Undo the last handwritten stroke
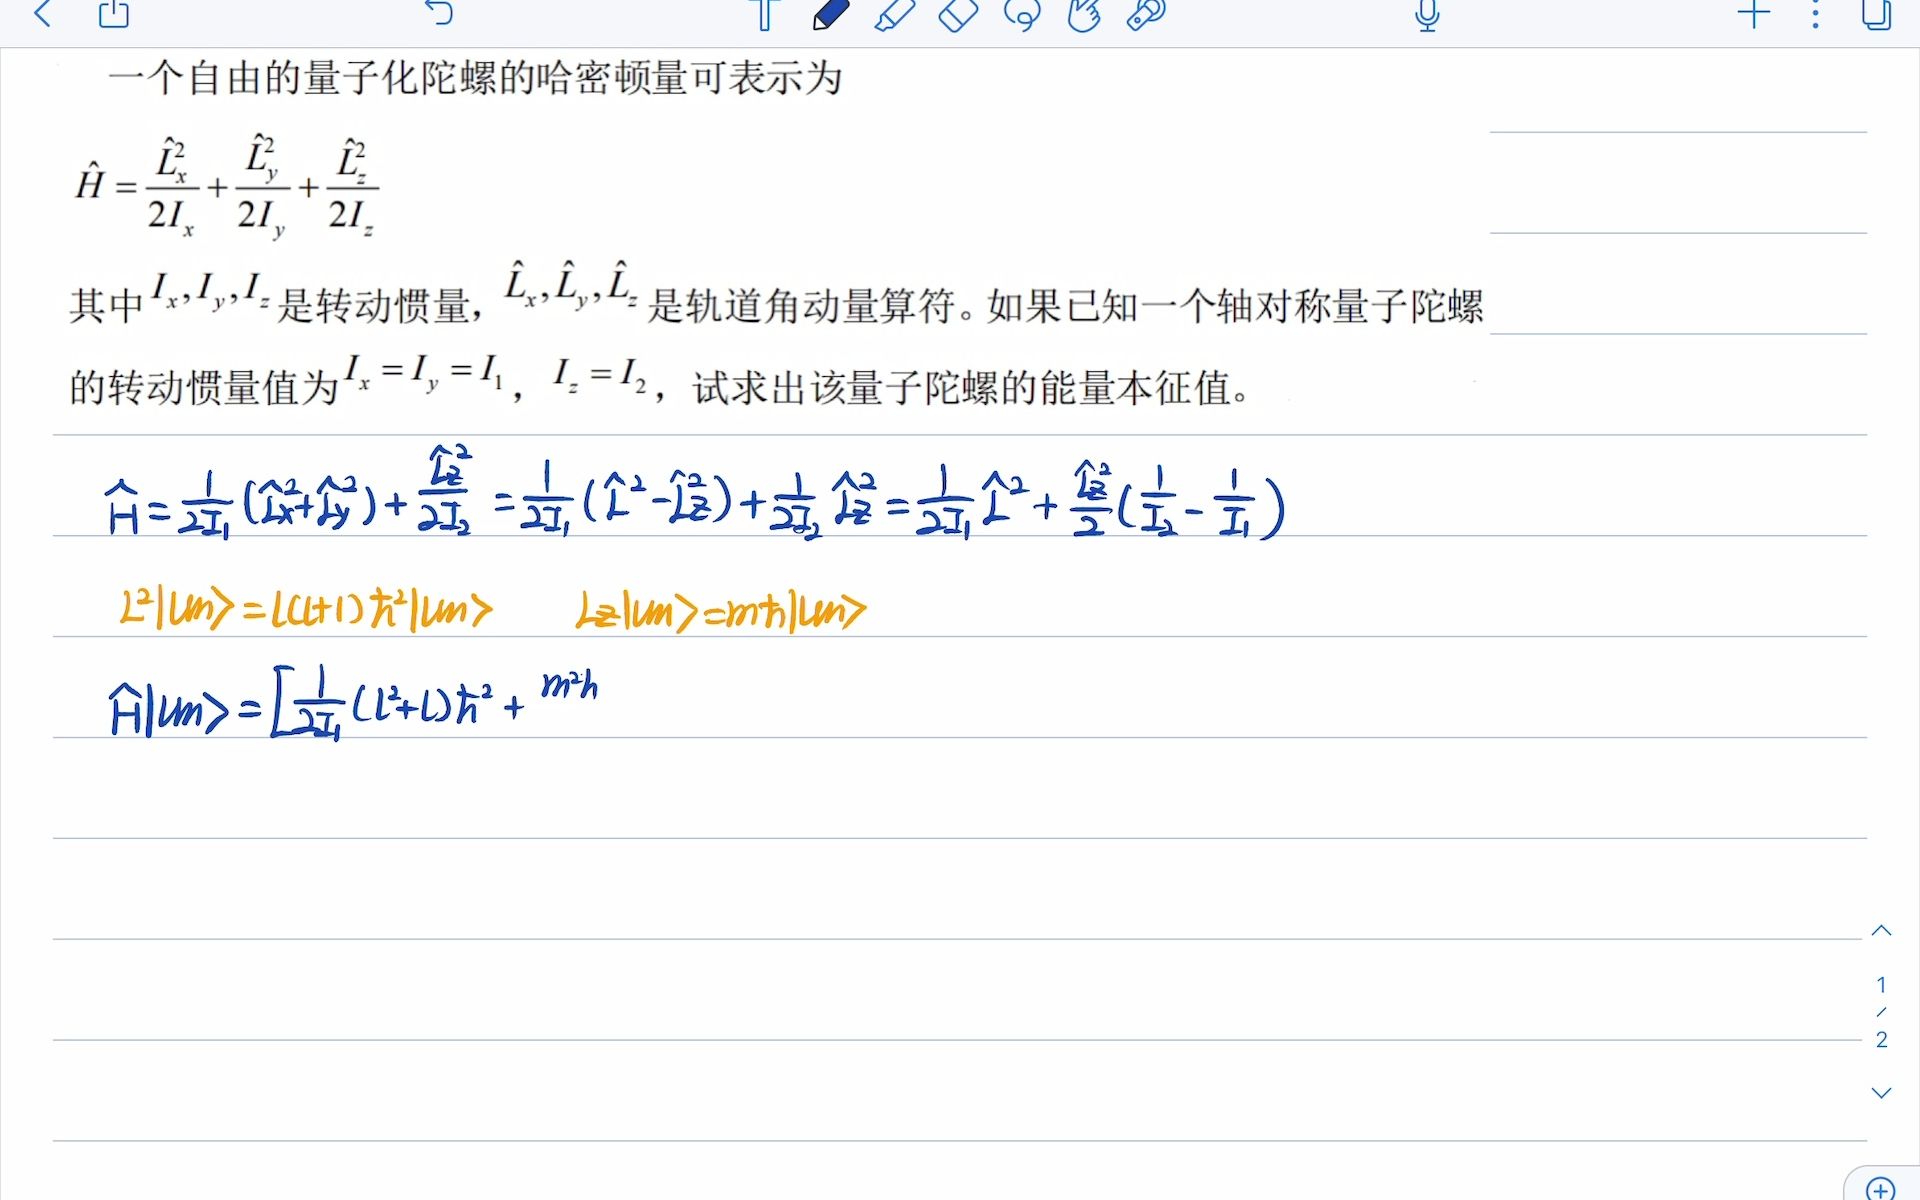 coord(440,15)
